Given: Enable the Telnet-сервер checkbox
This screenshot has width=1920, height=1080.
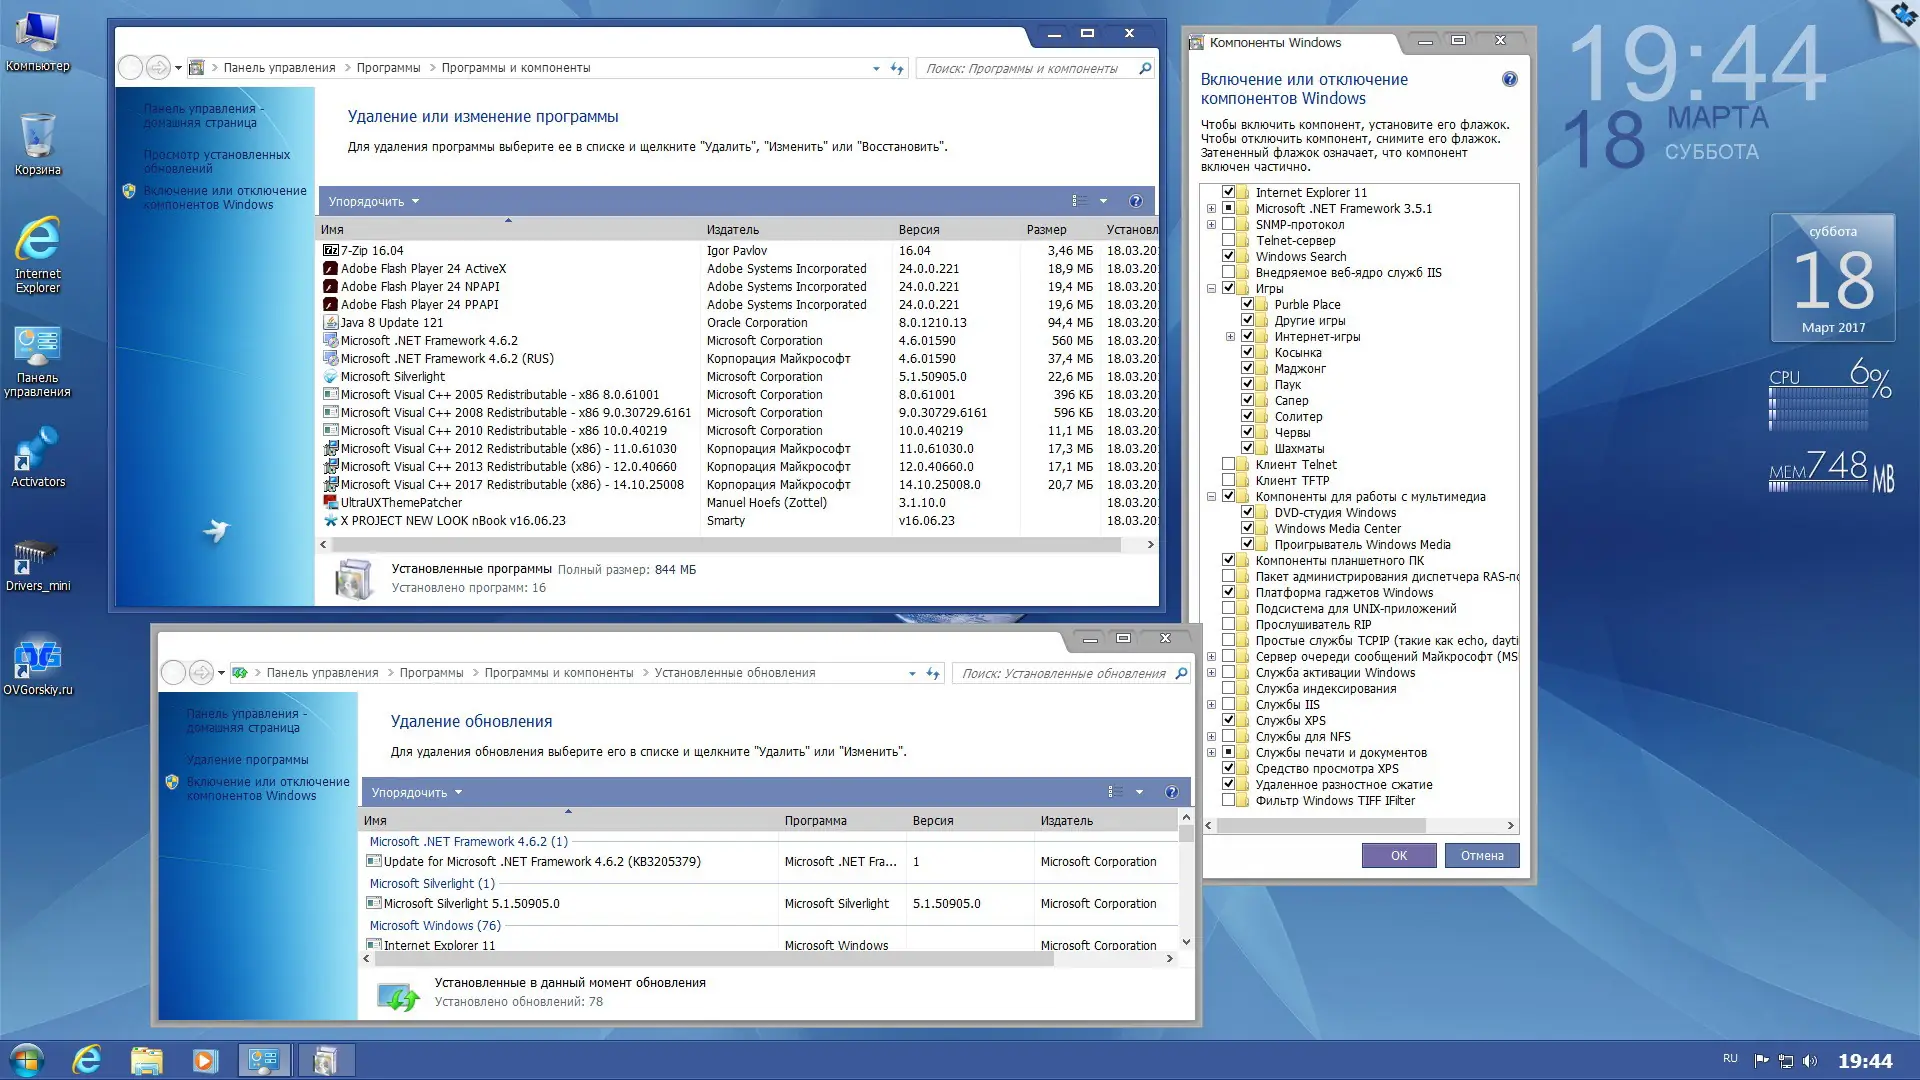Looking at the screenshot, I should (x=1228, y=240).
